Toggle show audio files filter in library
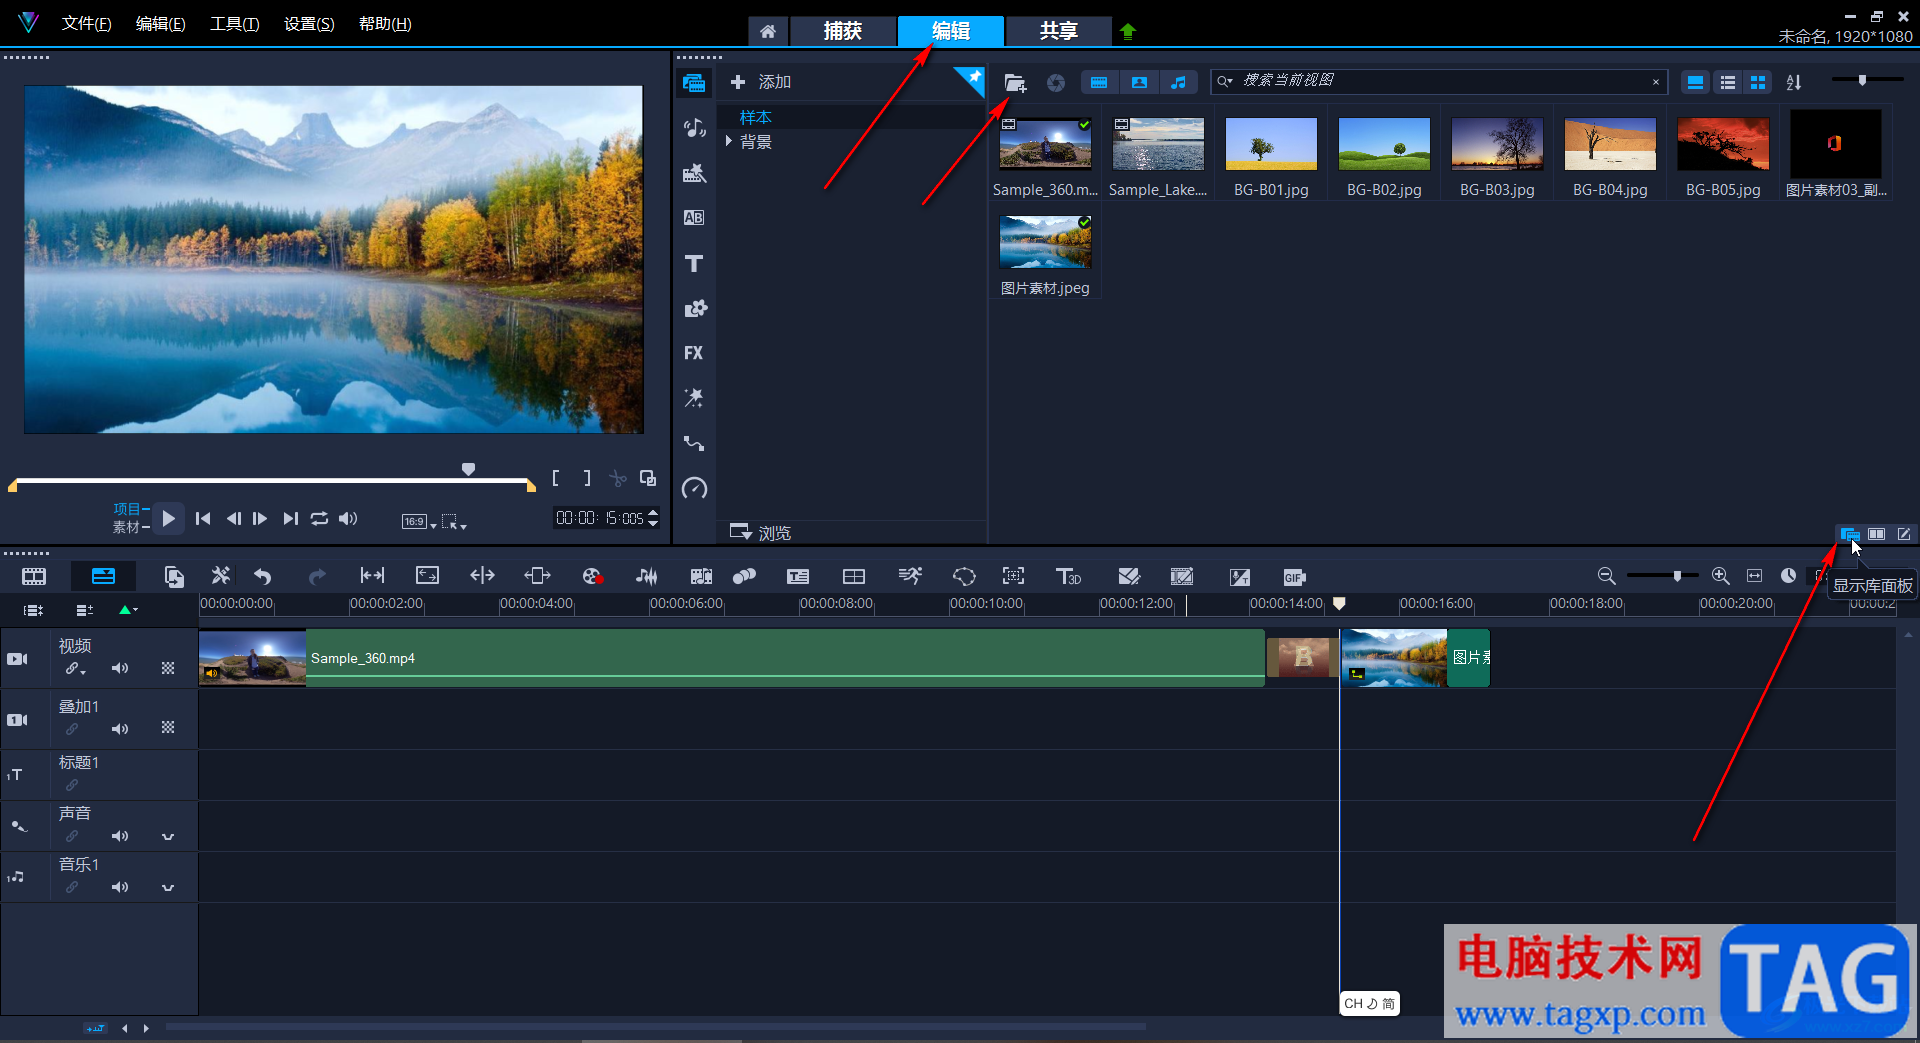Image resolution: width=1920 pixels, height=1043 pixels. (1179, 83)
